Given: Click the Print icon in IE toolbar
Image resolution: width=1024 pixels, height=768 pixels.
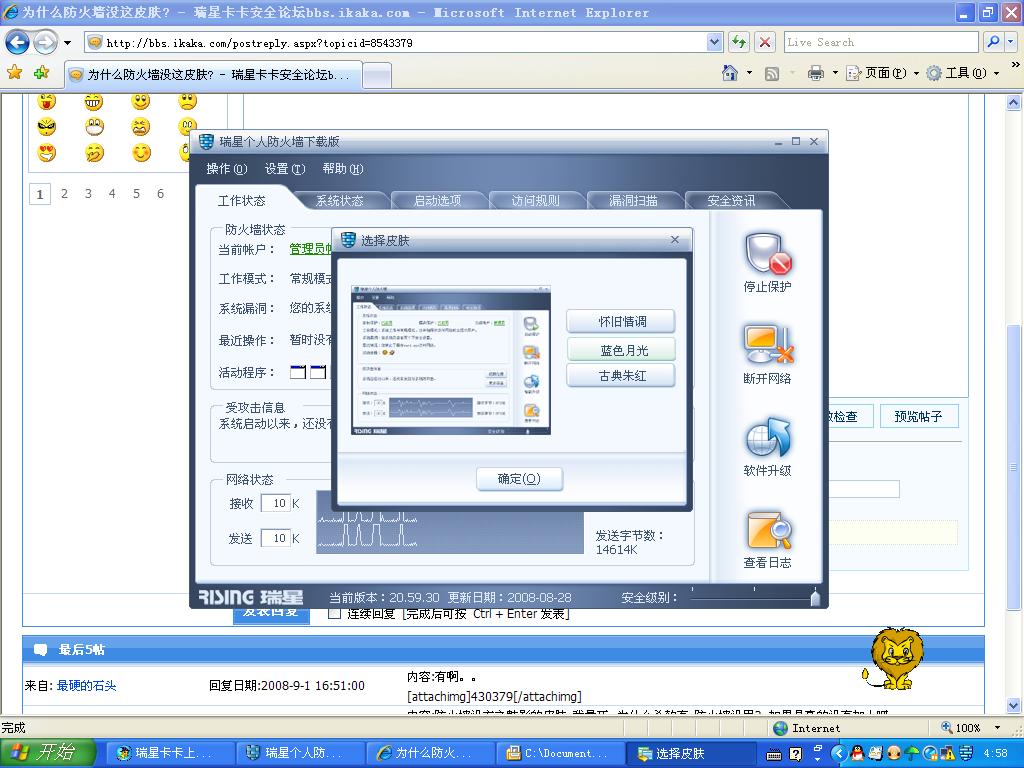Looking at the screenshot, I should (816, 73).
